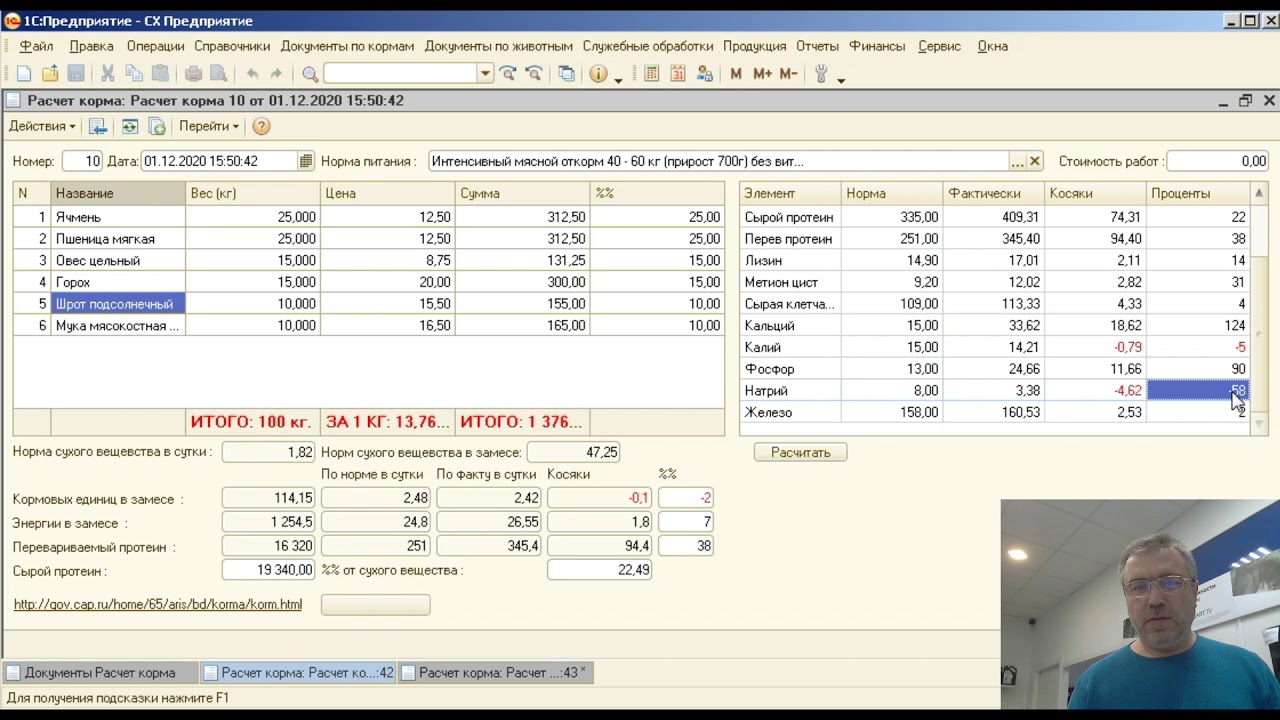Screen dimensions: 1280x720
Task: Click the Проценты column header
Action: pyautogui.click(x=1198, y=193)
